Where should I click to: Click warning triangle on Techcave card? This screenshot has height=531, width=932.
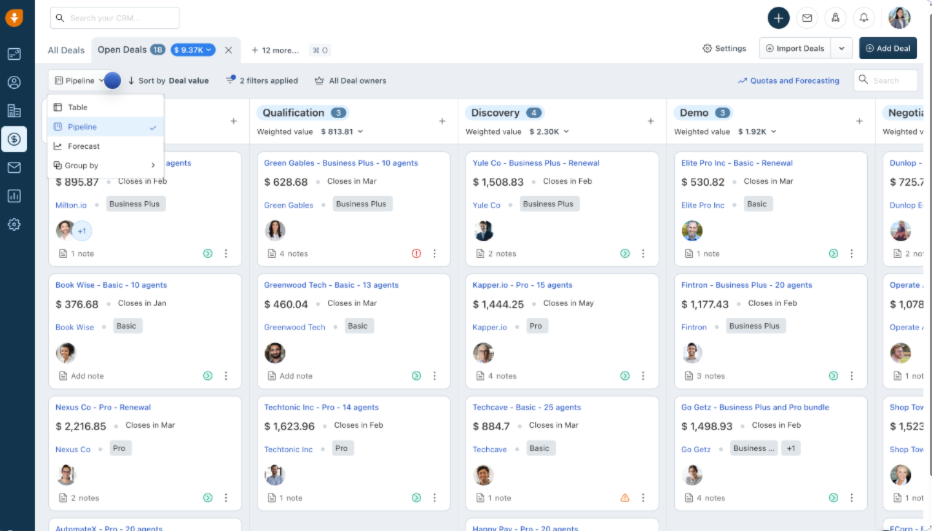tap(625, 498)
